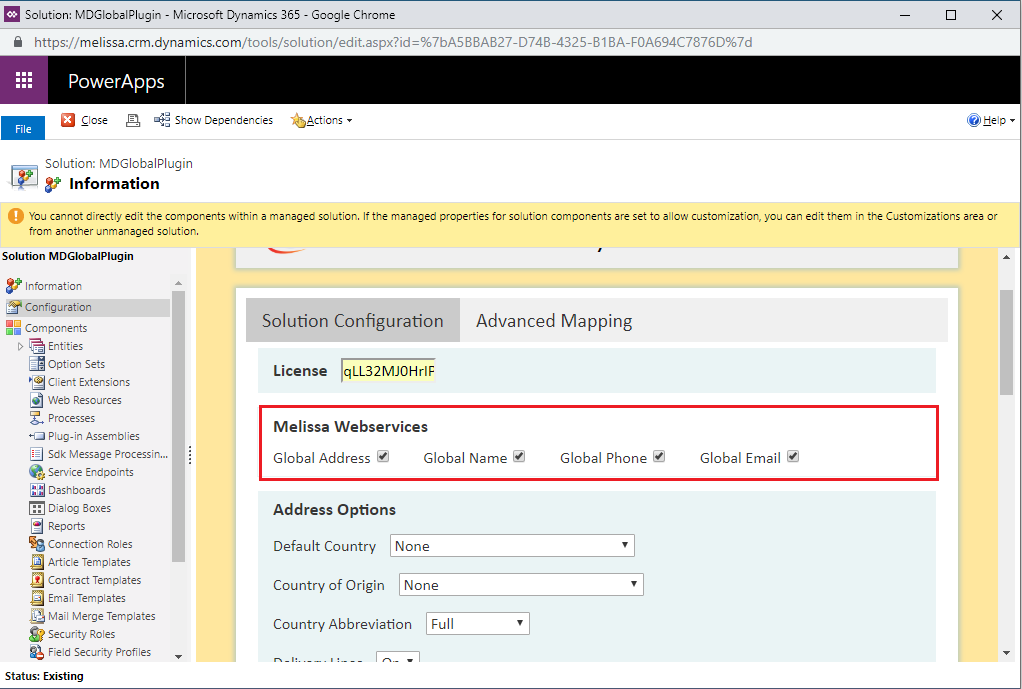
Task: Click Show Dependencies label
Action: (x=224, y=120)
